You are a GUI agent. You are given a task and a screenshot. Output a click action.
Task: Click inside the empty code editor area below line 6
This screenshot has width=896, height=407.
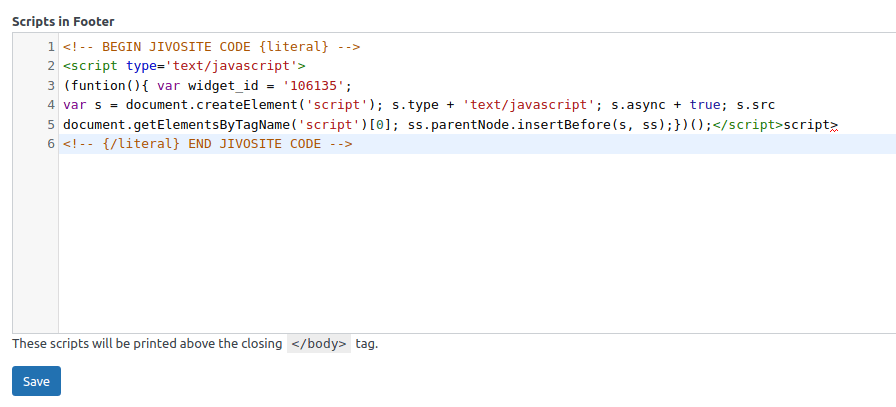[x=477, y=243]
